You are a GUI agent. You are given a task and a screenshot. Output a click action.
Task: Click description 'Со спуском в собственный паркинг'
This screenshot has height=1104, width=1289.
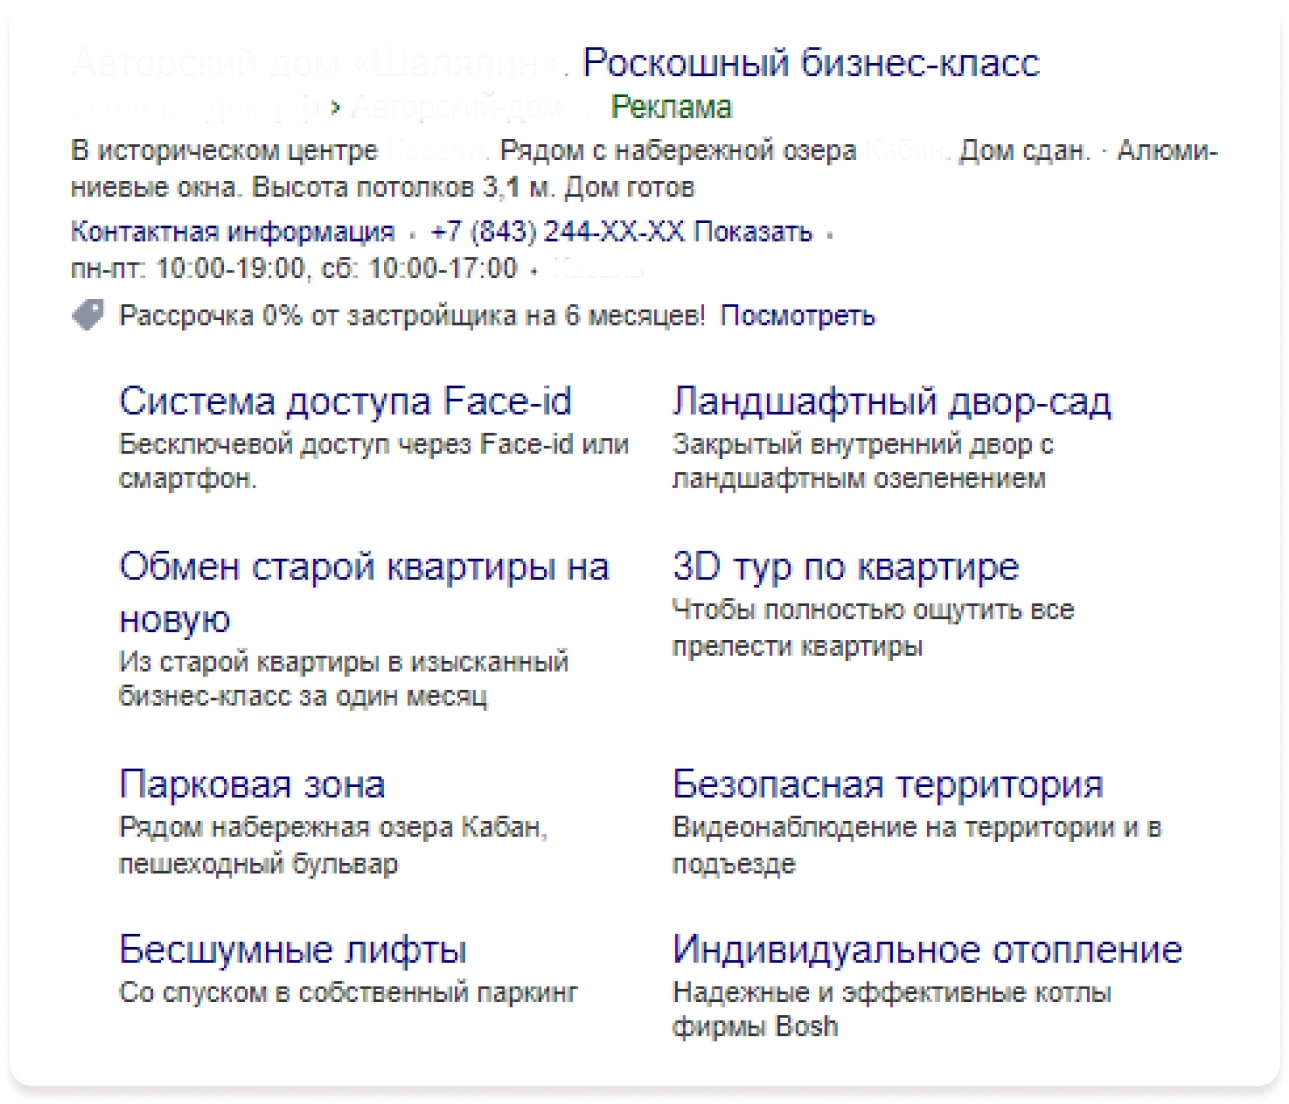[x=348, y=993]
